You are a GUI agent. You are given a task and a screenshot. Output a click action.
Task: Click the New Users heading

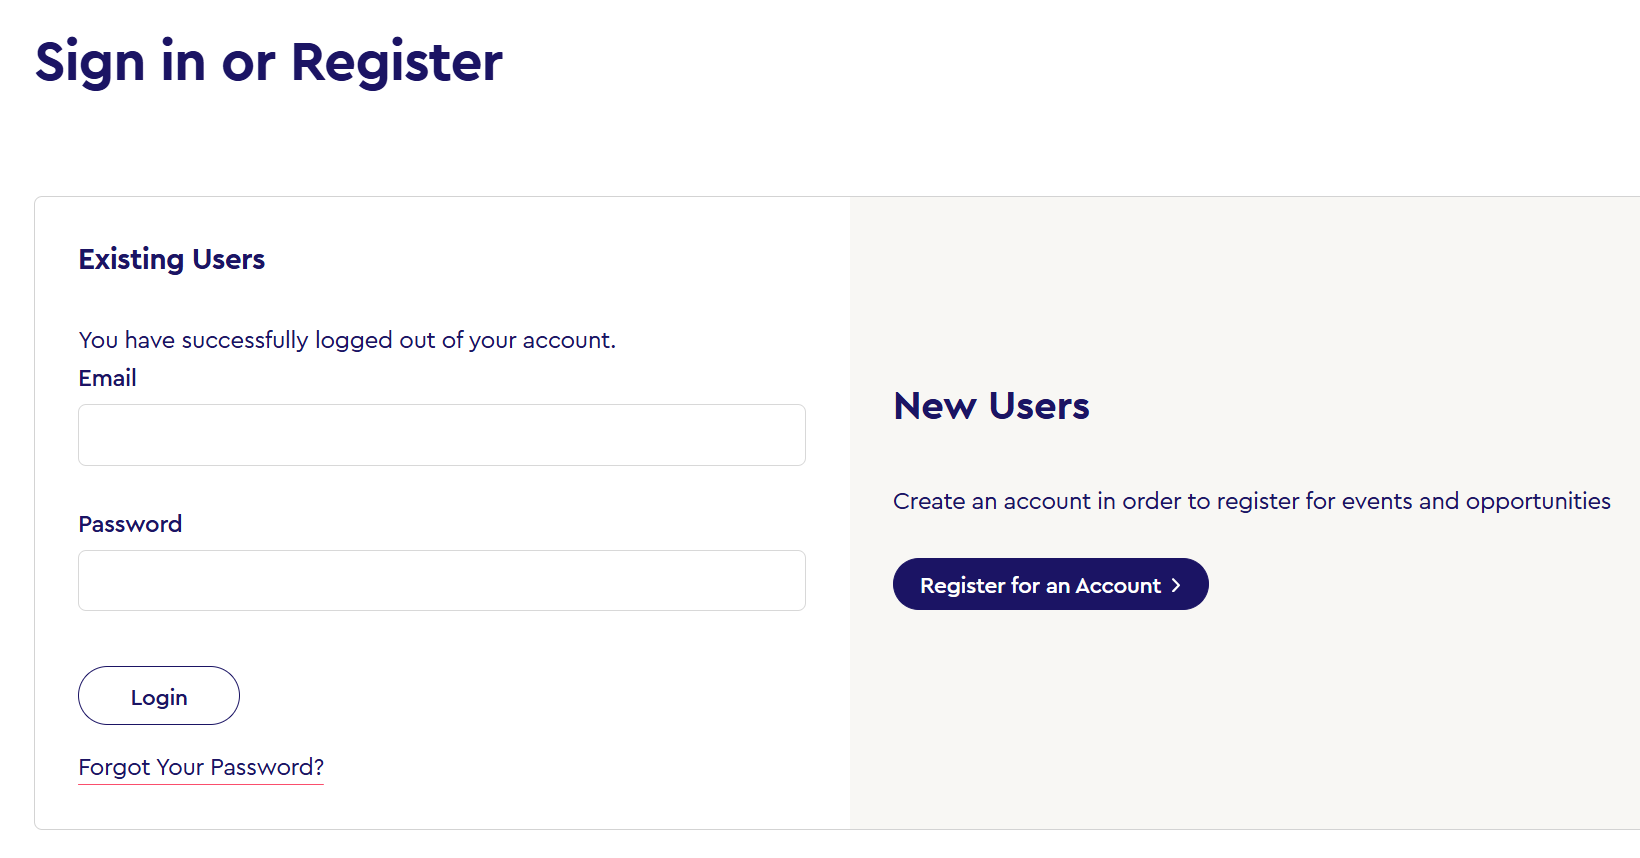991,406
